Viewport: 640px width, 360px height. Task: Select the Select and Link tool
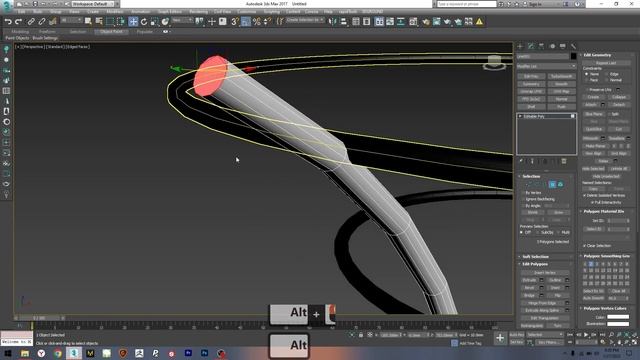[31, 22]
